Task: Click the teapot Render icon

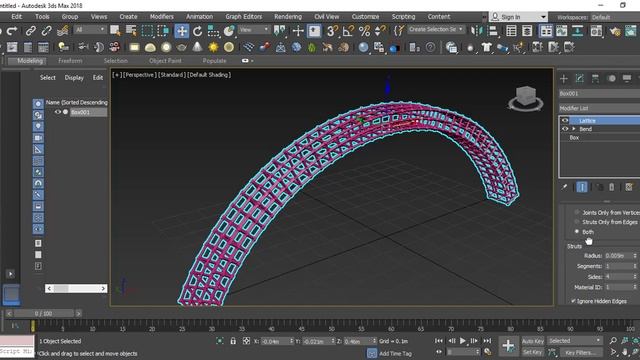Action: click(615, 31)
